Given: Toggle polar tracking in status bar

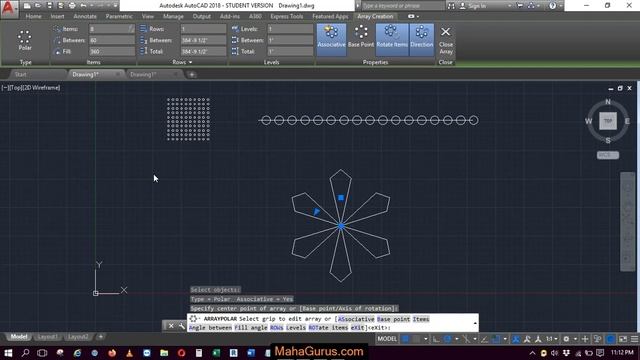Looking at the screenshot, I should click(x=448, y=339).
